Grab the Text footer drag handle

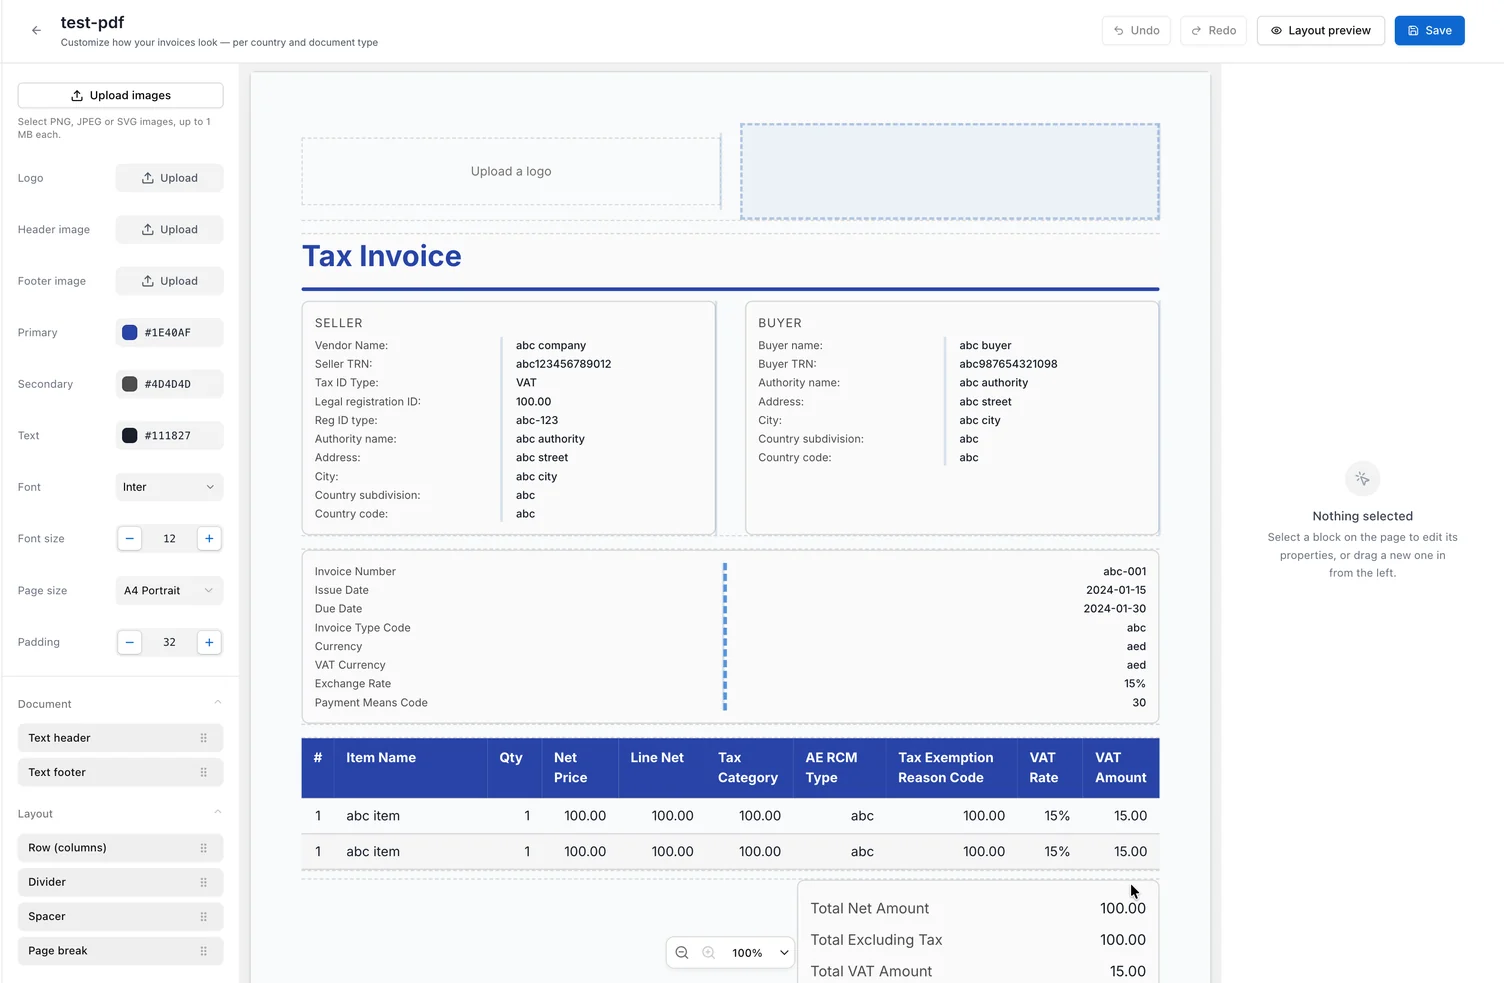pyautogui.click(x=204, y=772)
